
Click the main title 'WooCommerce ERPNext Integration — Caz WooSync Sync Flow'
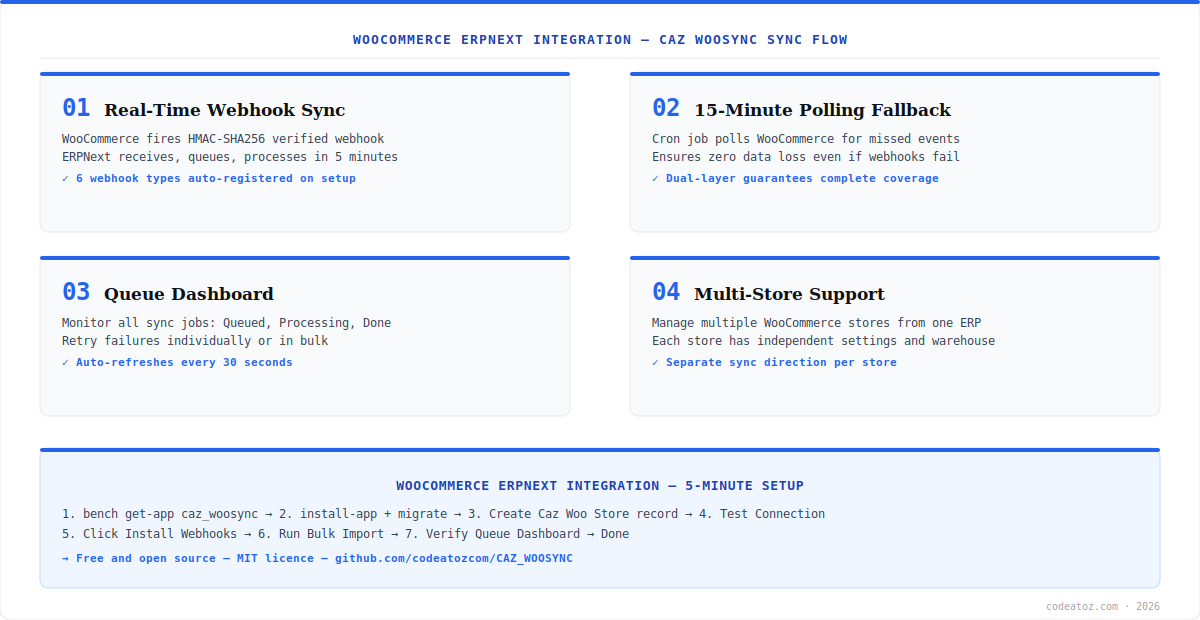pyautogui.click(x=600, y=40)
